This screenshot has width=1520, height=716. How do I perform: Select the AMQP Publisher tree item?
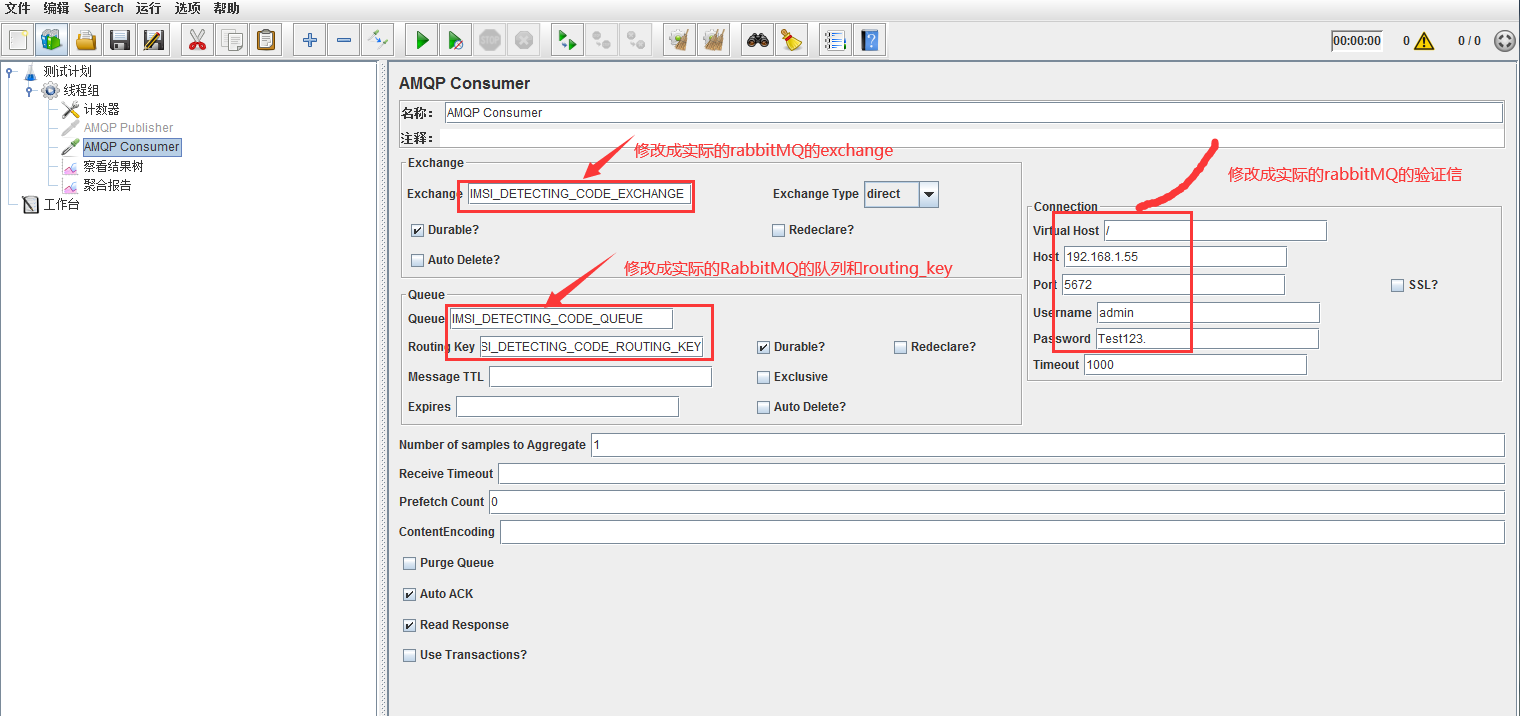[x=130, y=127]
